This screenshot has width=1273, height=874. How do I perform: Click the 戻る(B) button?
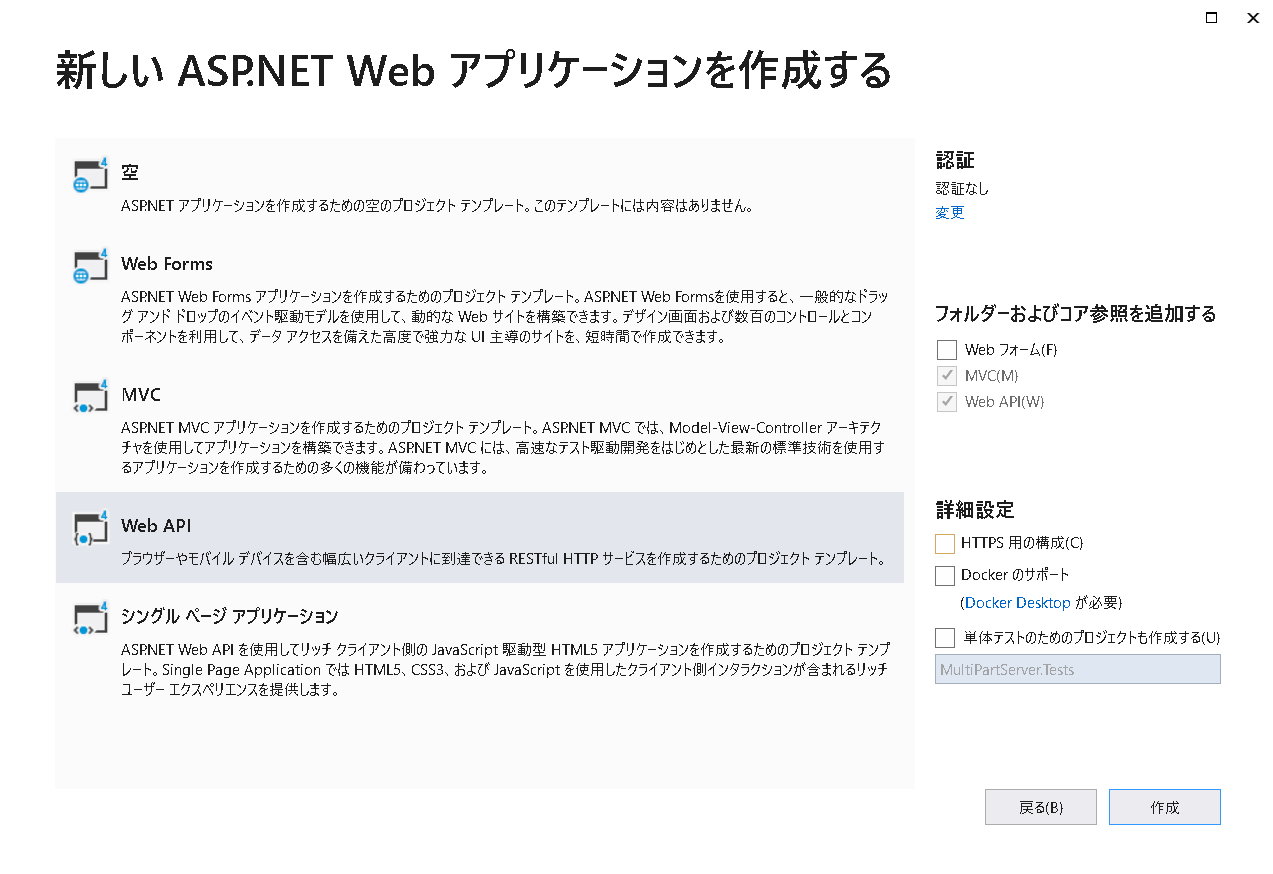click(x=1041, y=807)
